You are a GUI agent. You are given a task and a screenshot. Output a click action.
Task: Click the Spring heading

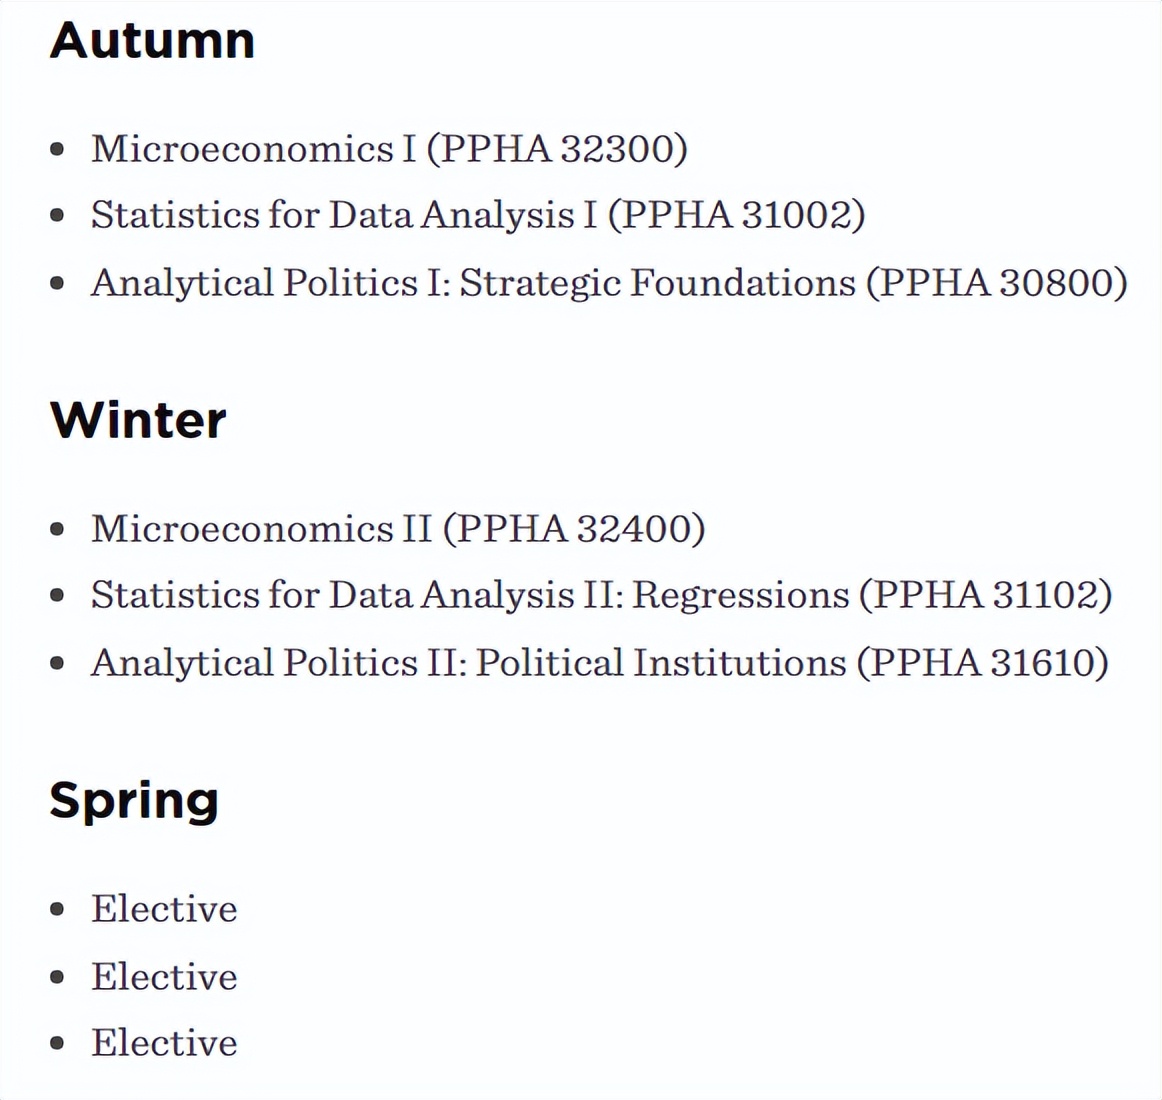tap(134, 800)
